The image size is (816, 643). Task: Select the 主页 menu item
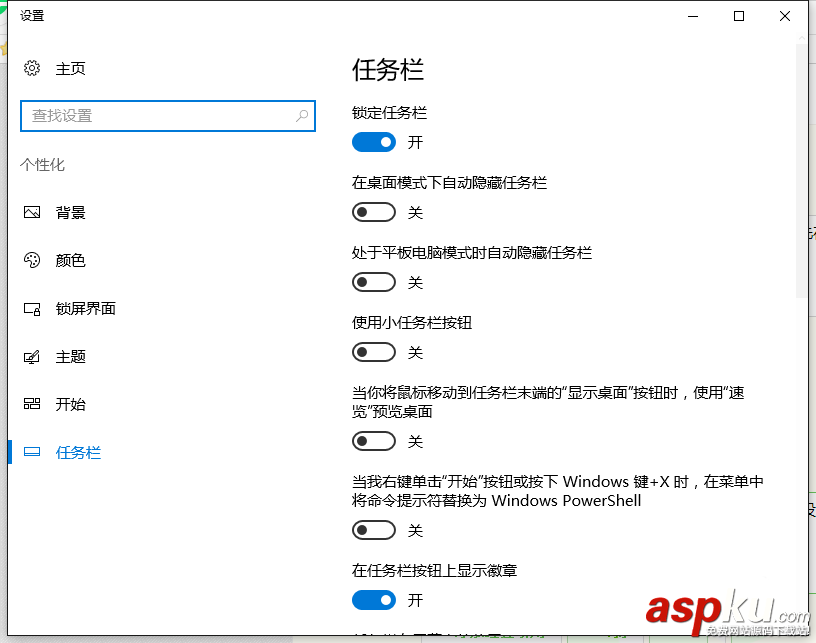coord(70,68)
